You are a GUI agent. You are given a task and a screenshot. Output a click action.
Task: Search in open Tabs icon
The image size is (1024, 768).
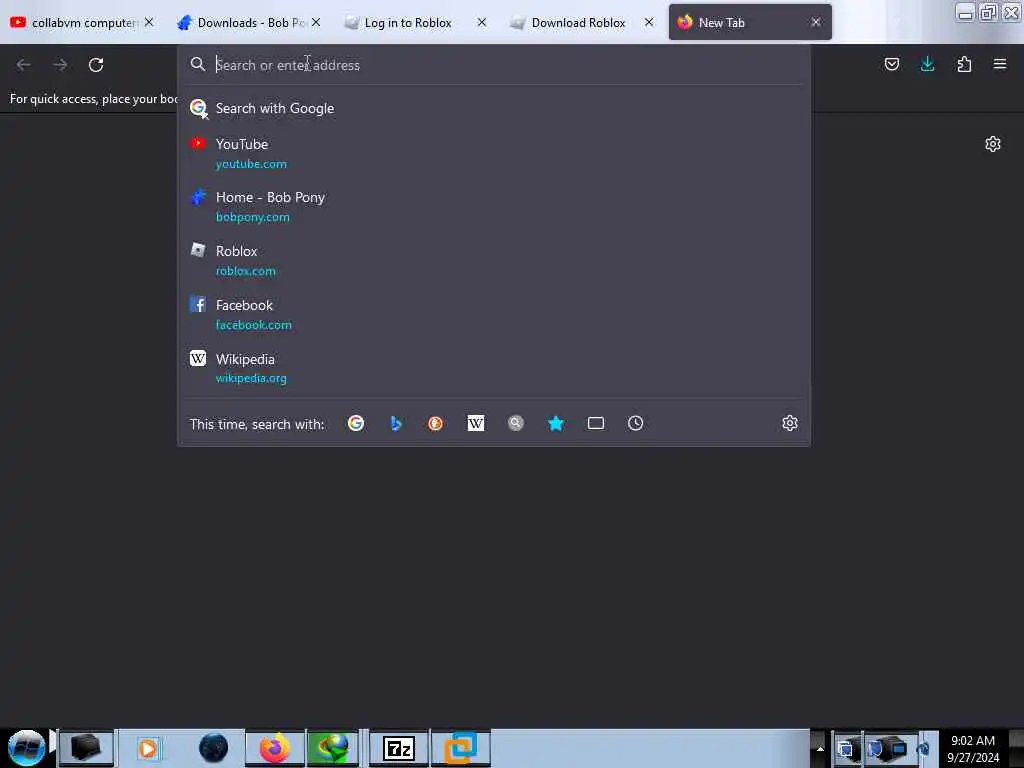pos(596,423)
